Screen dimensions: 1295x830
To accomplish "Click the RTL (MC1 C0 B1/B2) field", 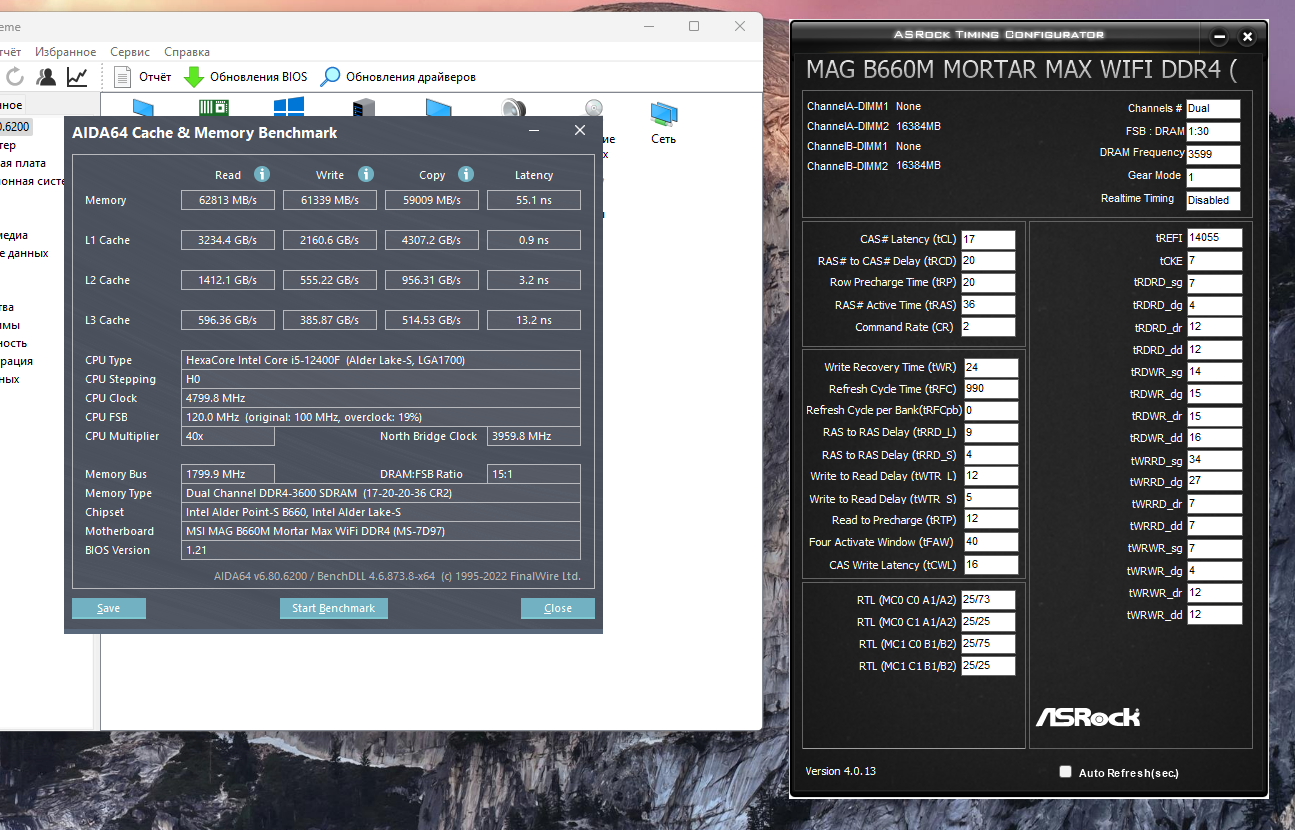I will click(x=988, y=644).
